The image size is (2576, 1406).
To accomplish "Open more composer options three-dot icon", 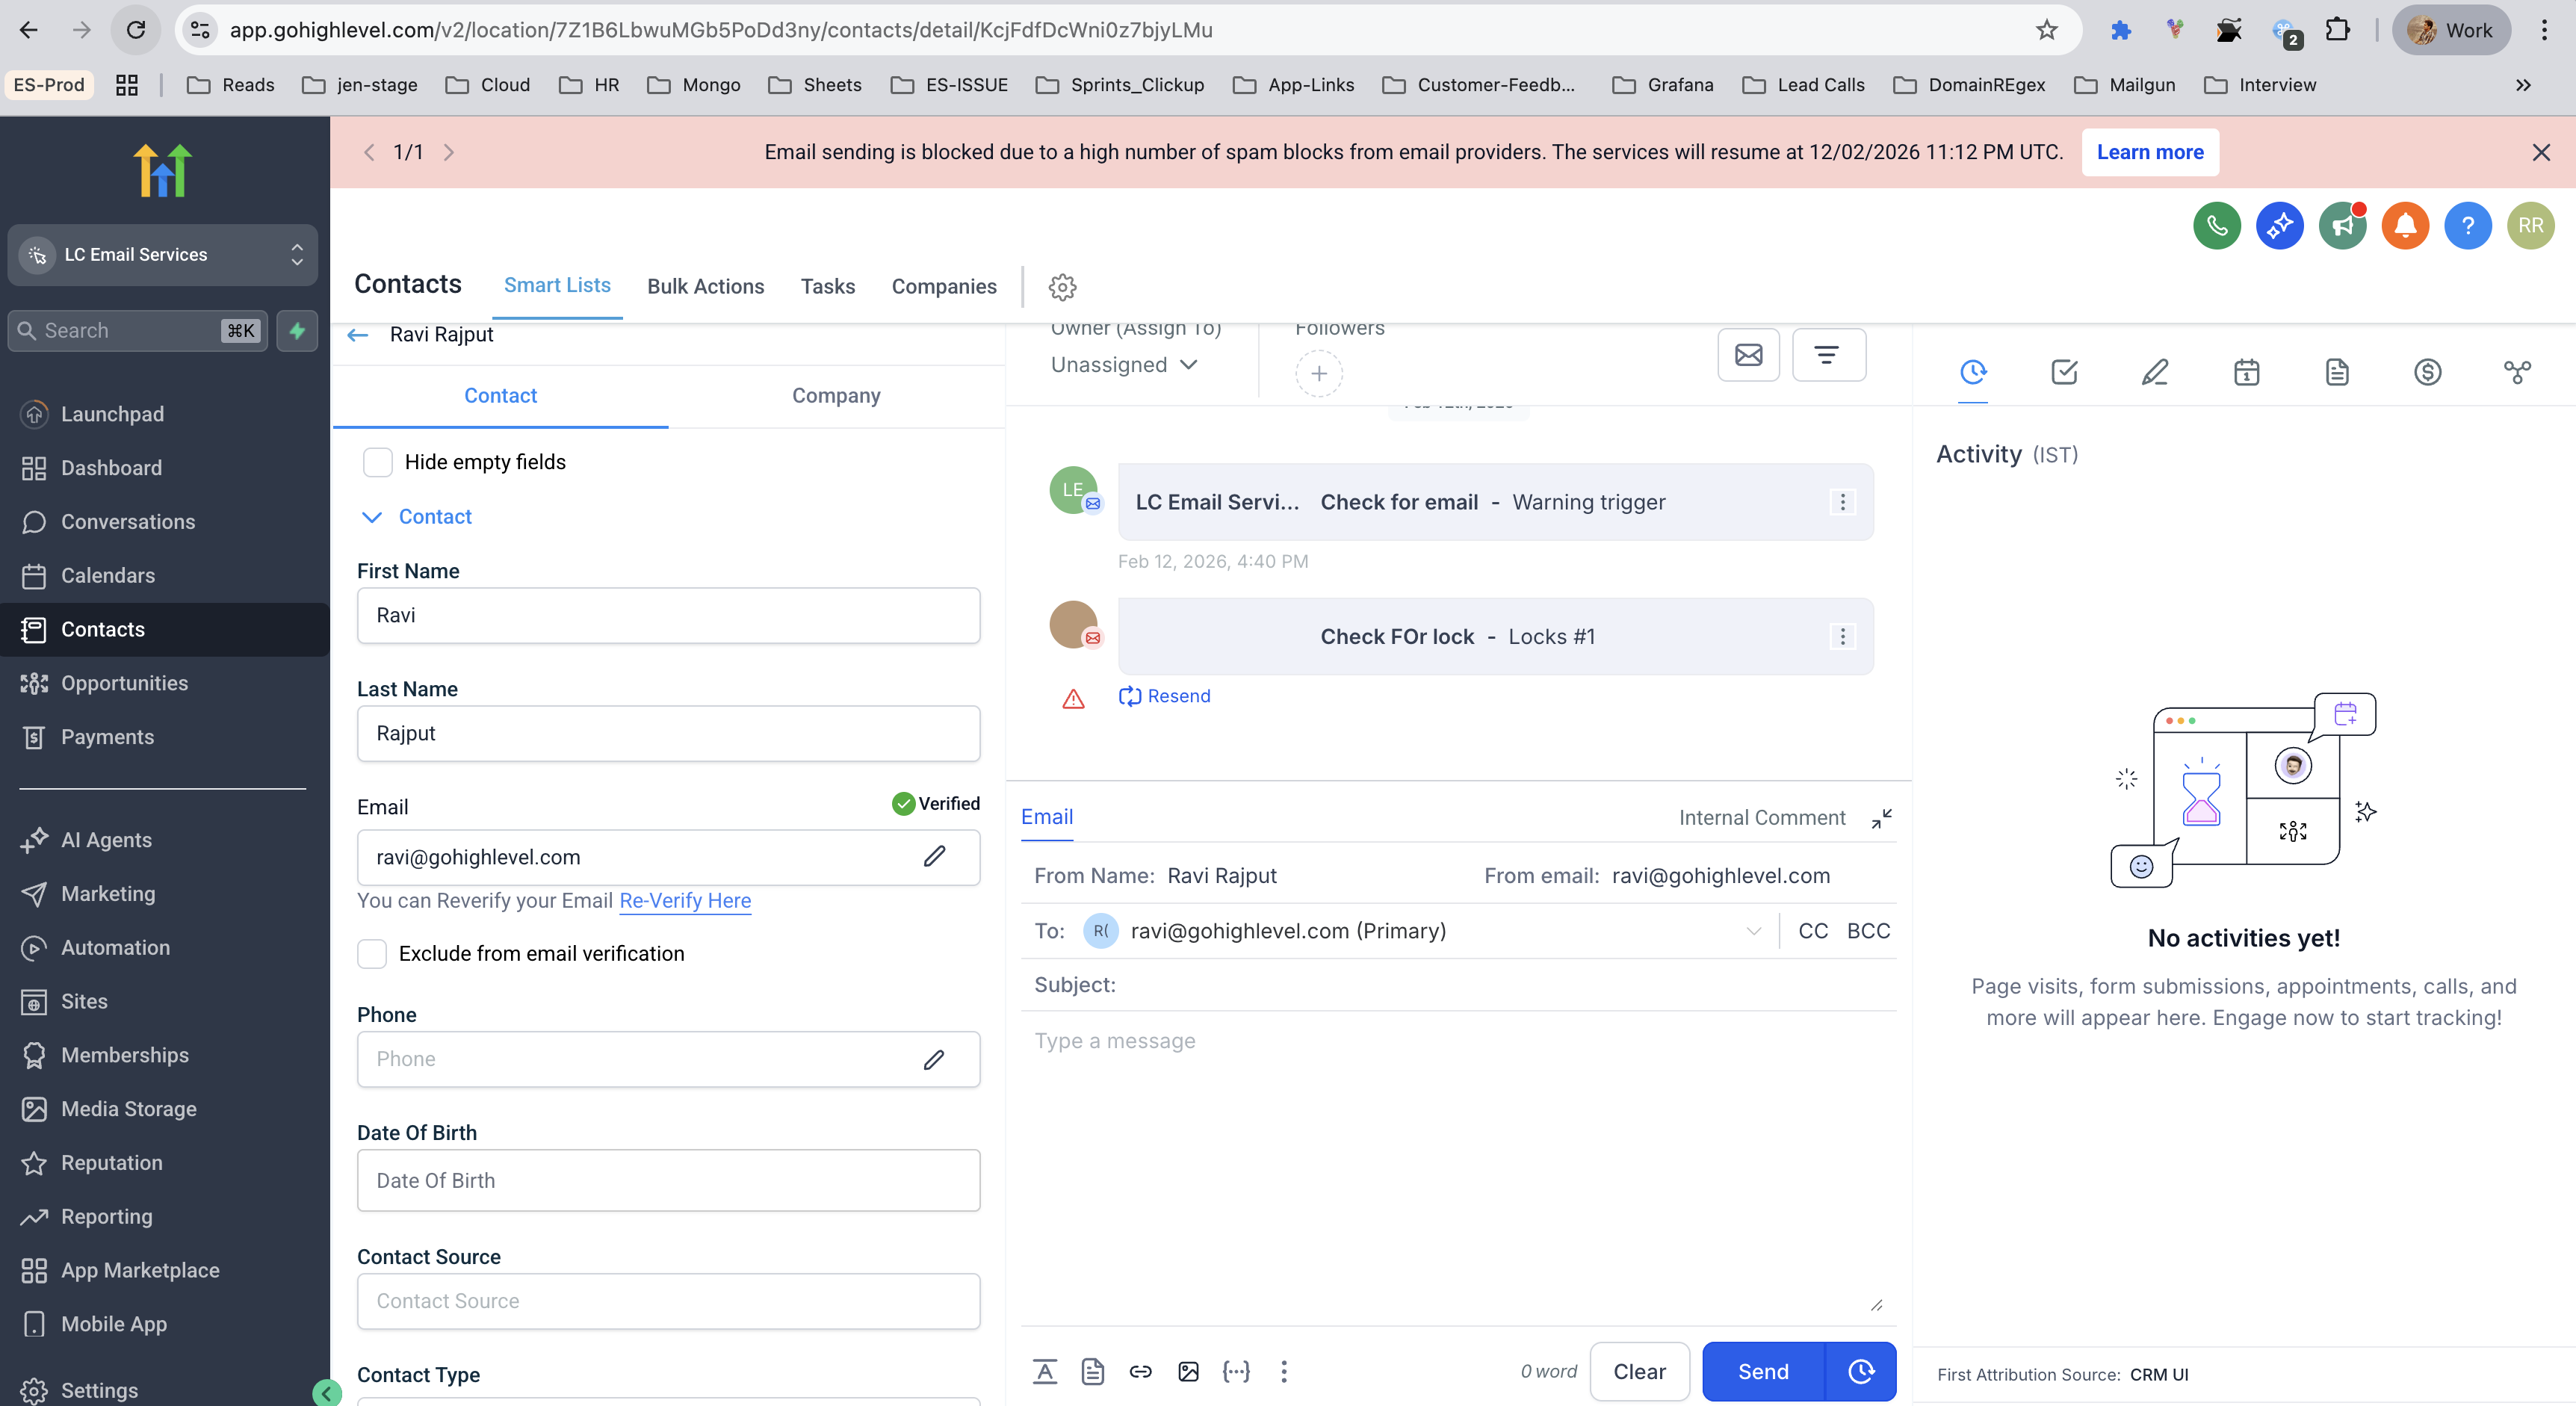I will pos(1284,1372).
